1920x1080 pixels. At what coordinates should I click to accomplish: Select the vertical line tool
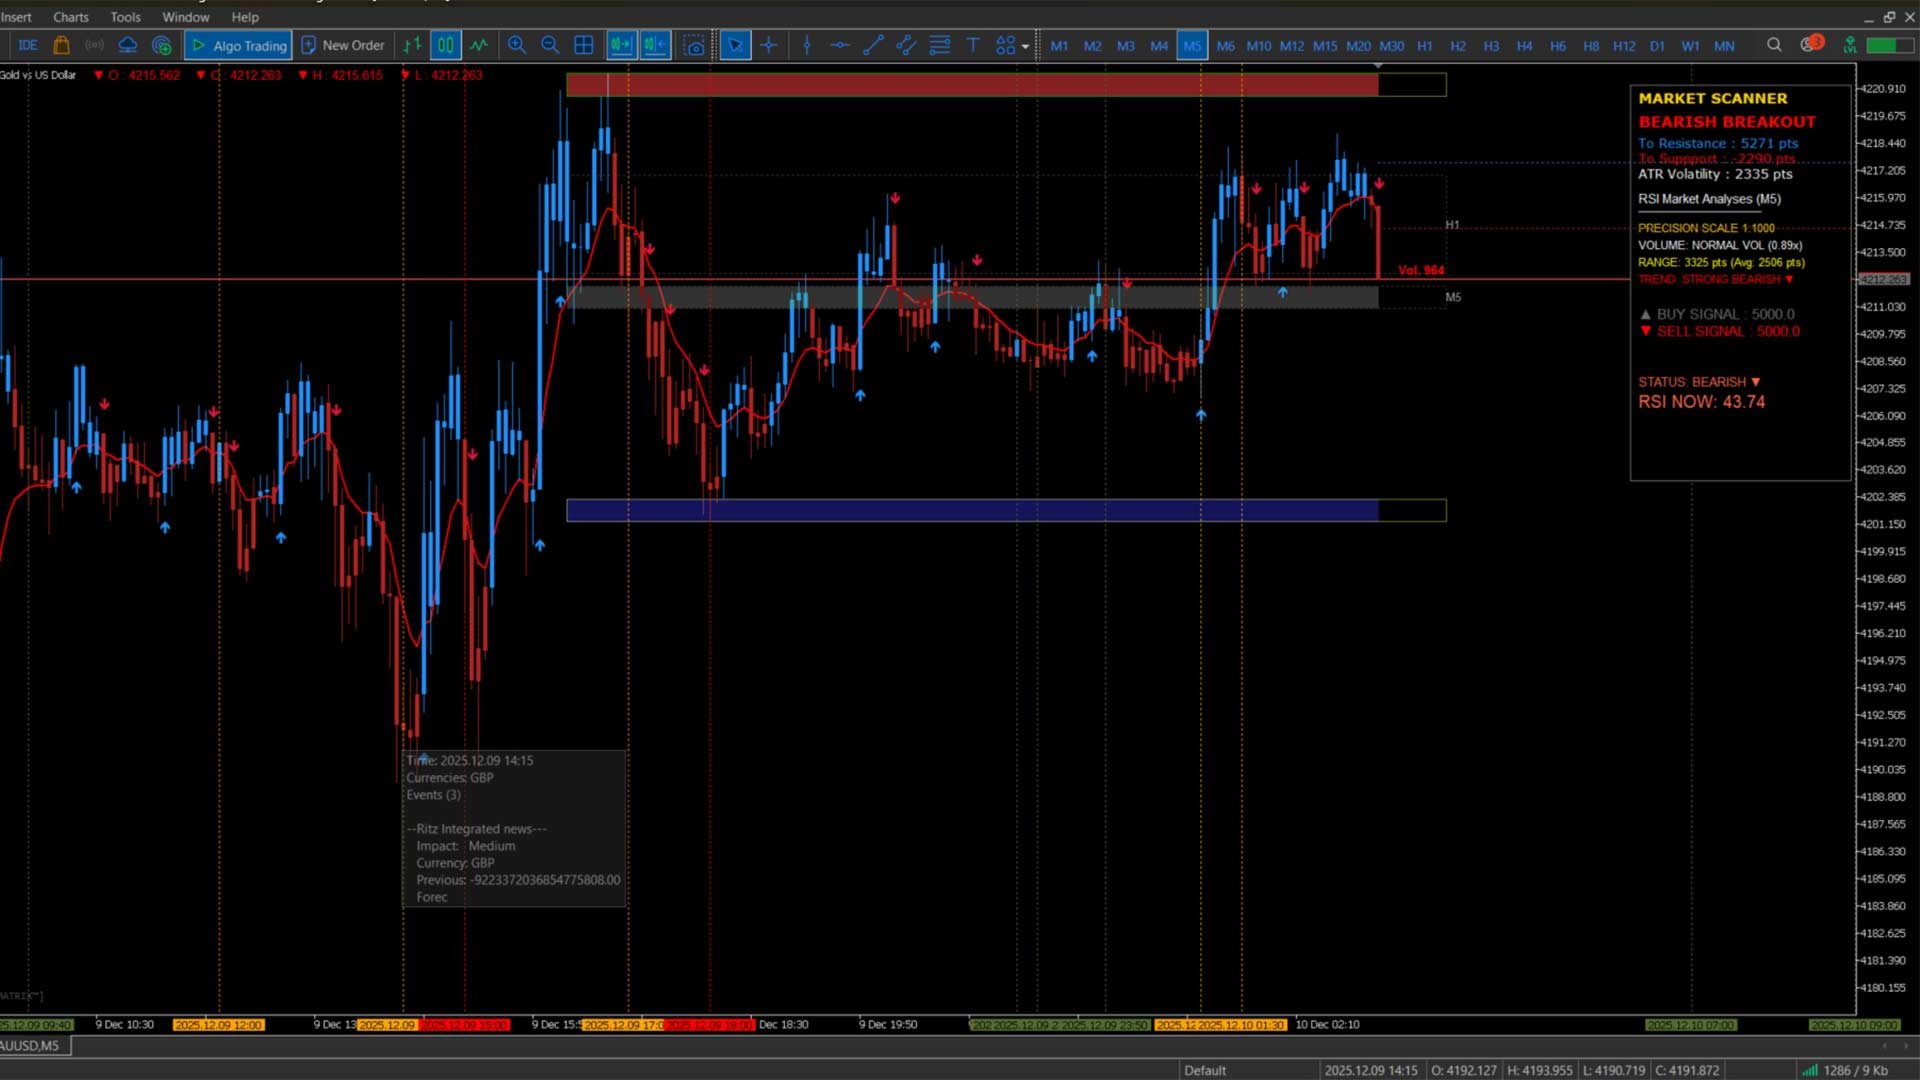pos(807,45)
